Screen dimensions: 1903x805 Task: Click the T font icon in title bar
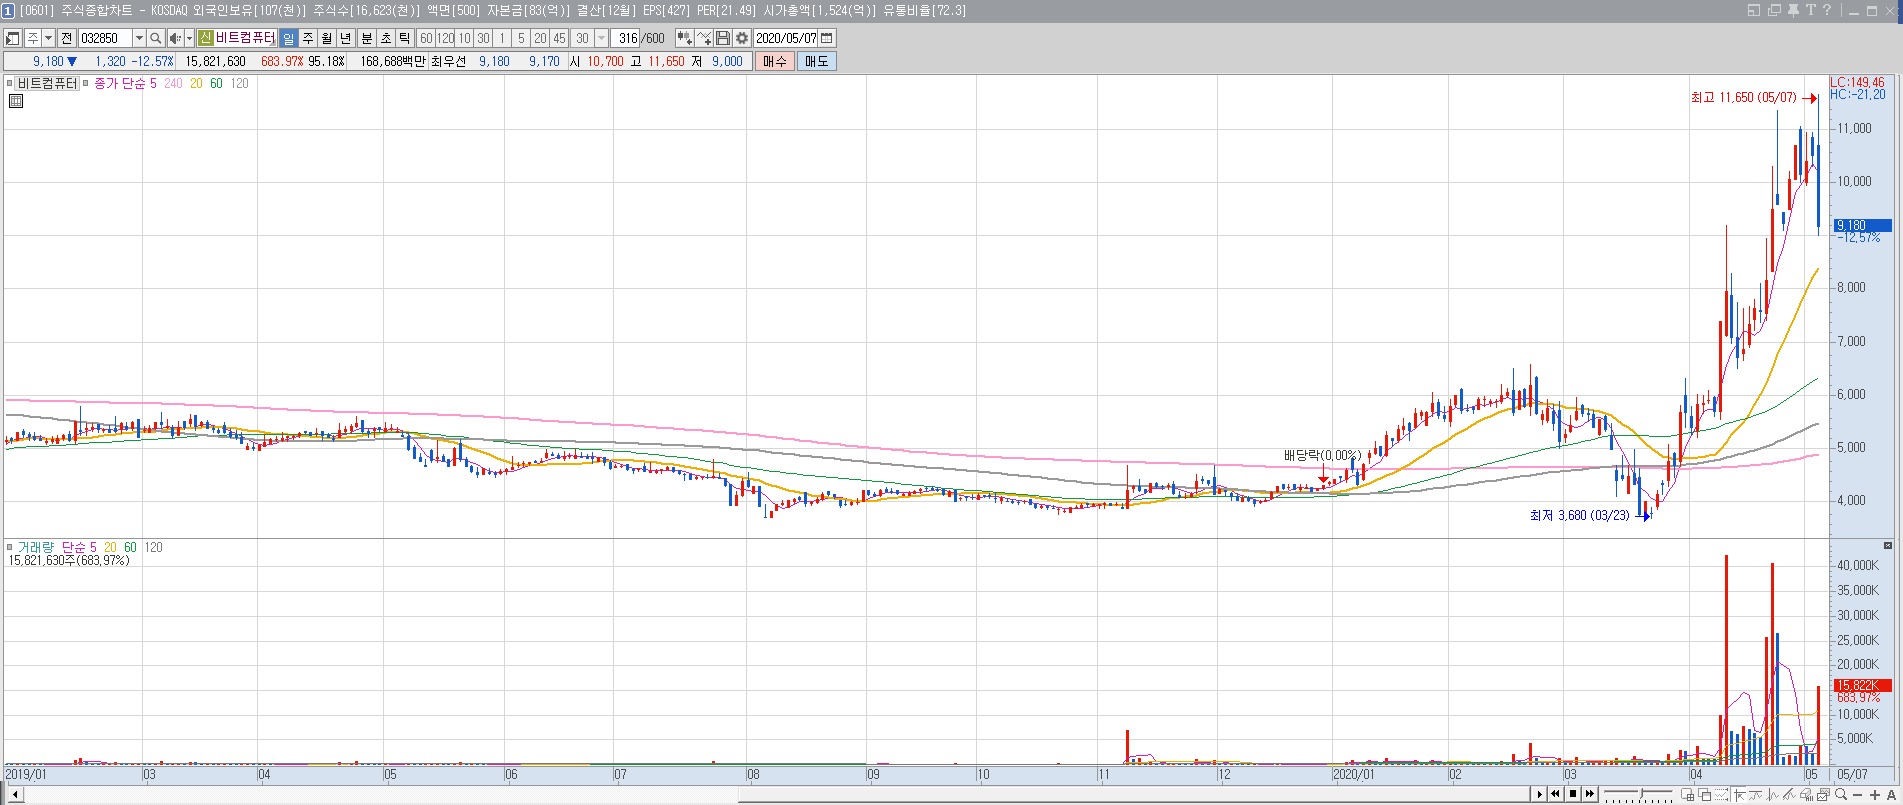[1810, 10]
